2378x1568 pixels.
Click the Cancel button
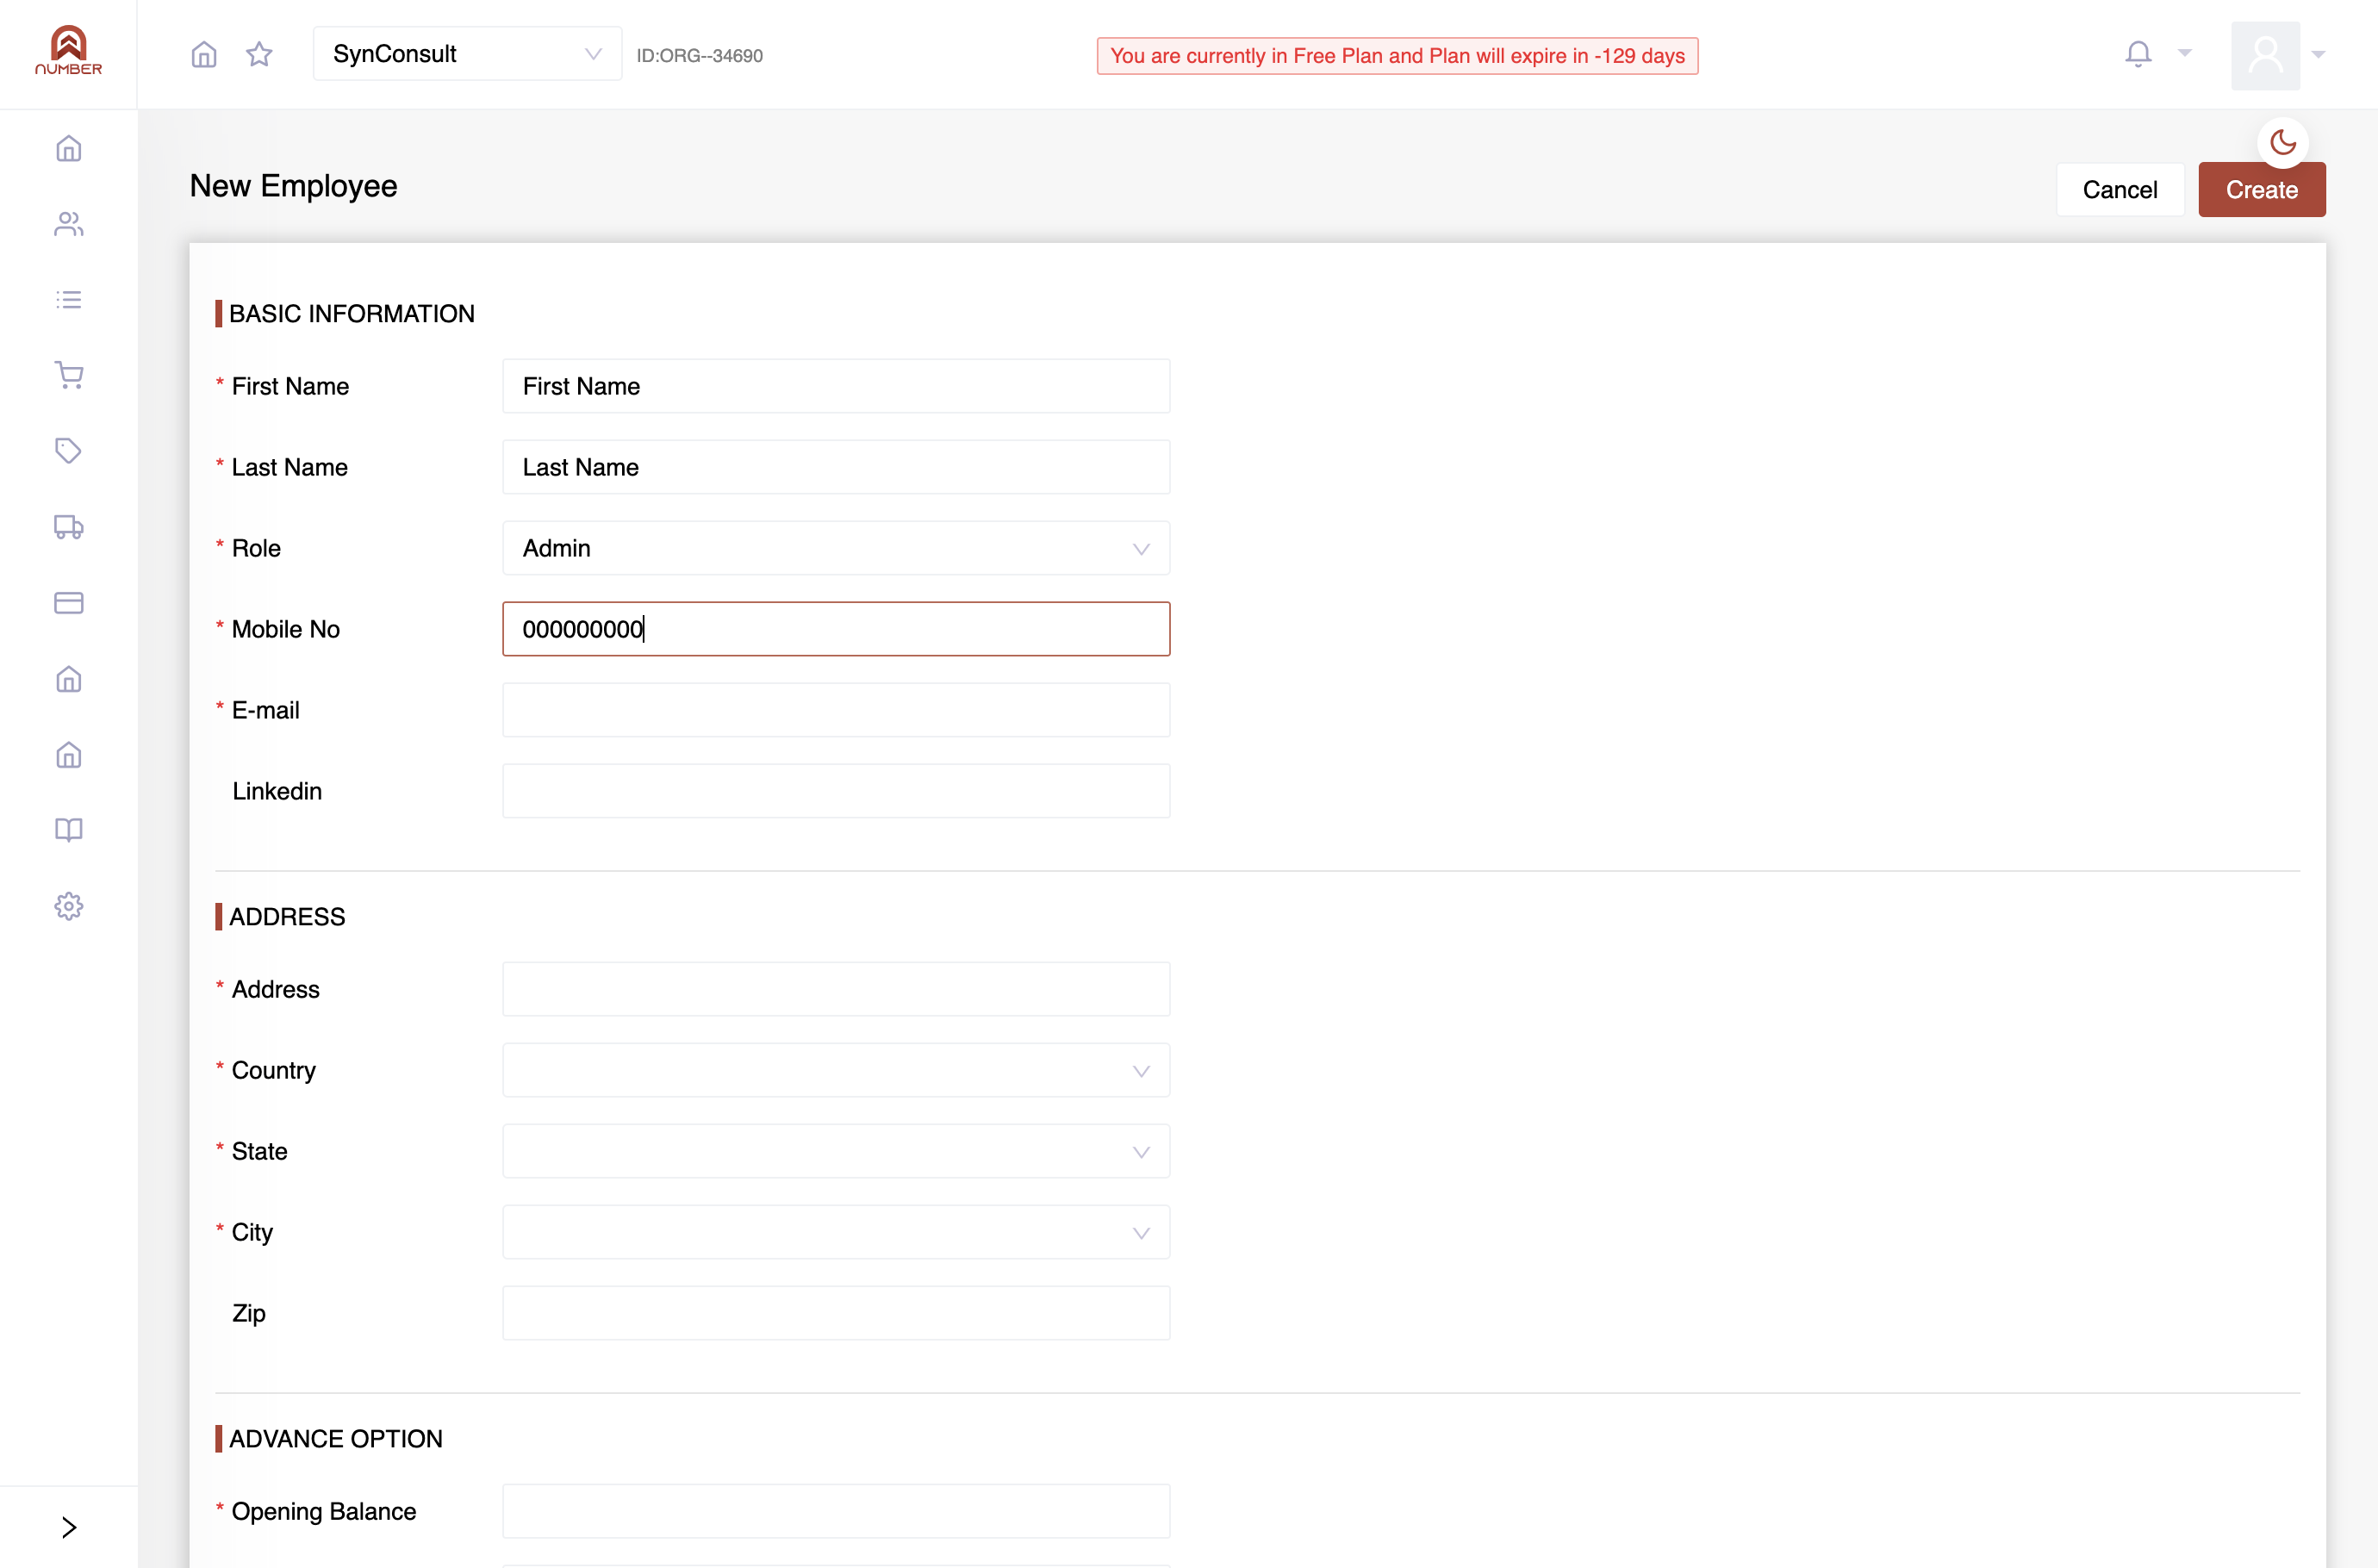point(2120,189)
